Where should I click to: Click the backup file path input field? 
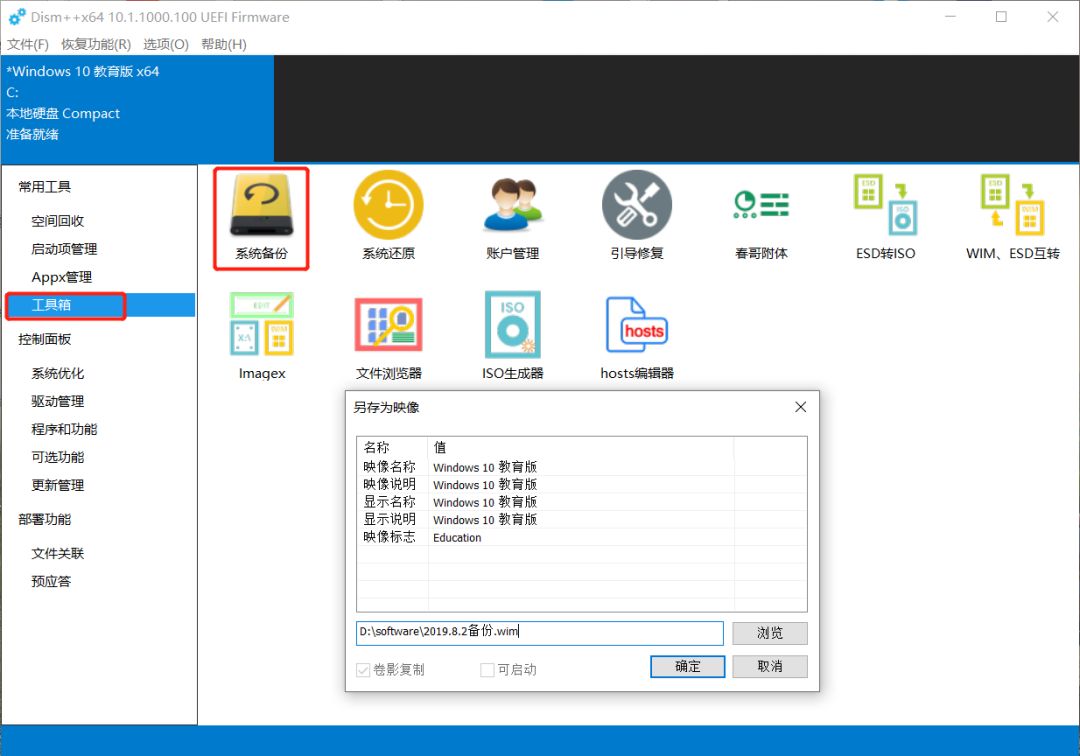pyautogui.click(x=540, y=632)
